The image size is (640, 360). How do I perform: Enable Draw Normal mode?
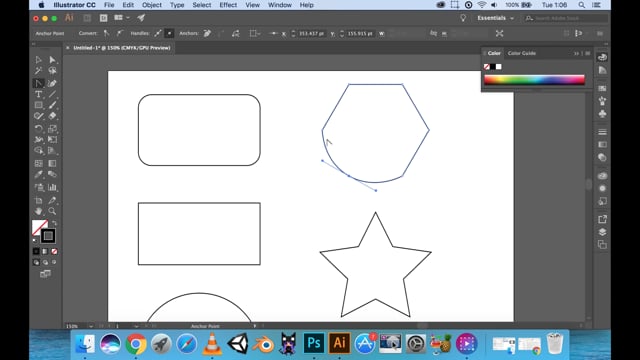coord(36,262)
